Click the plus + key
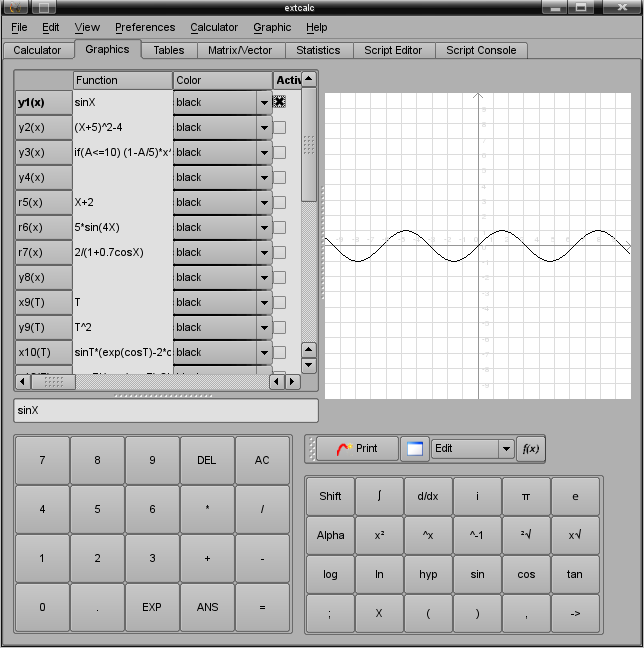The width and height of the screenshot is (644, 648). click(207, 558)
